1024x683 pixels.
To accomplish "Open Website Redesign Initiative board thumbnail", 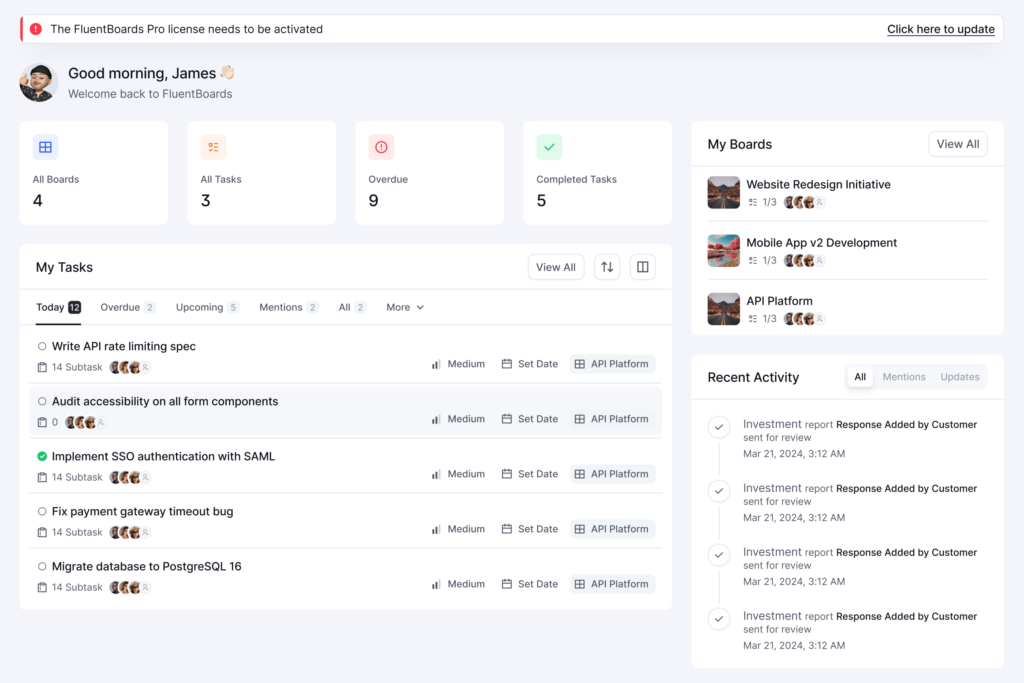I will click(x=724, y=193).
